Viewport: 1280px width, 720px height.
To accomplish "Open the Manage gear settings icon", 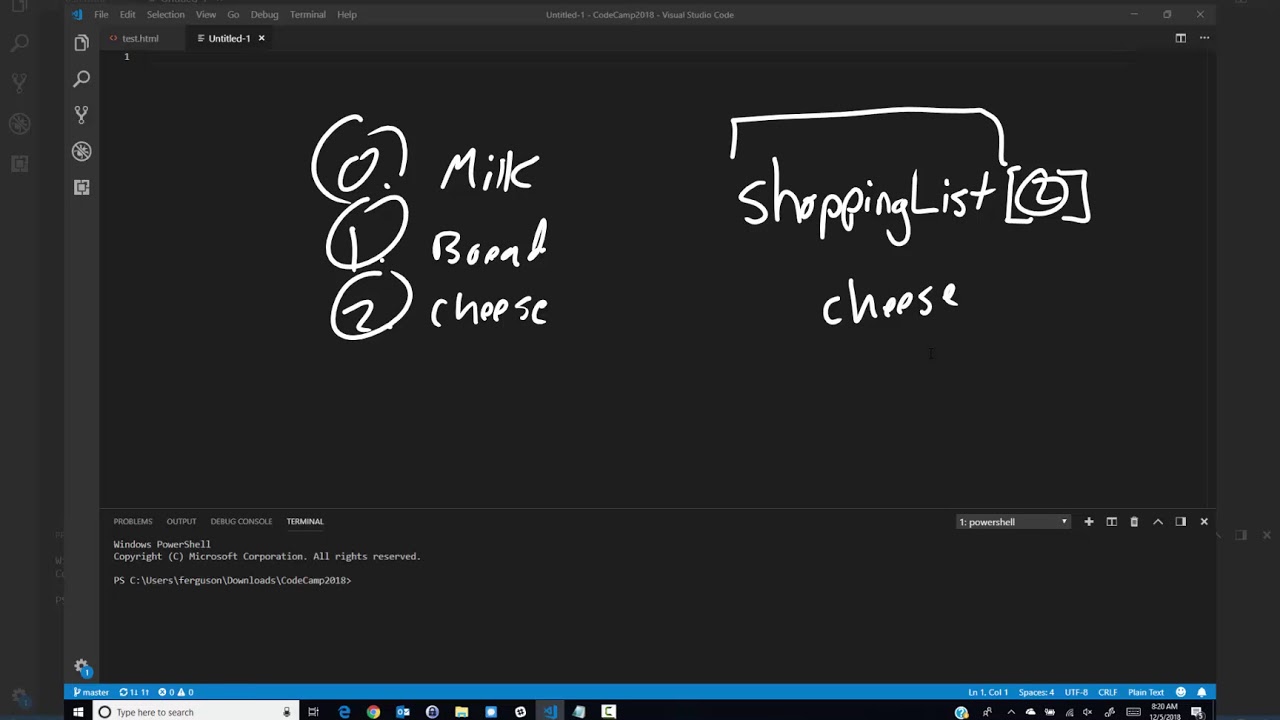I will tap(82, 667).
